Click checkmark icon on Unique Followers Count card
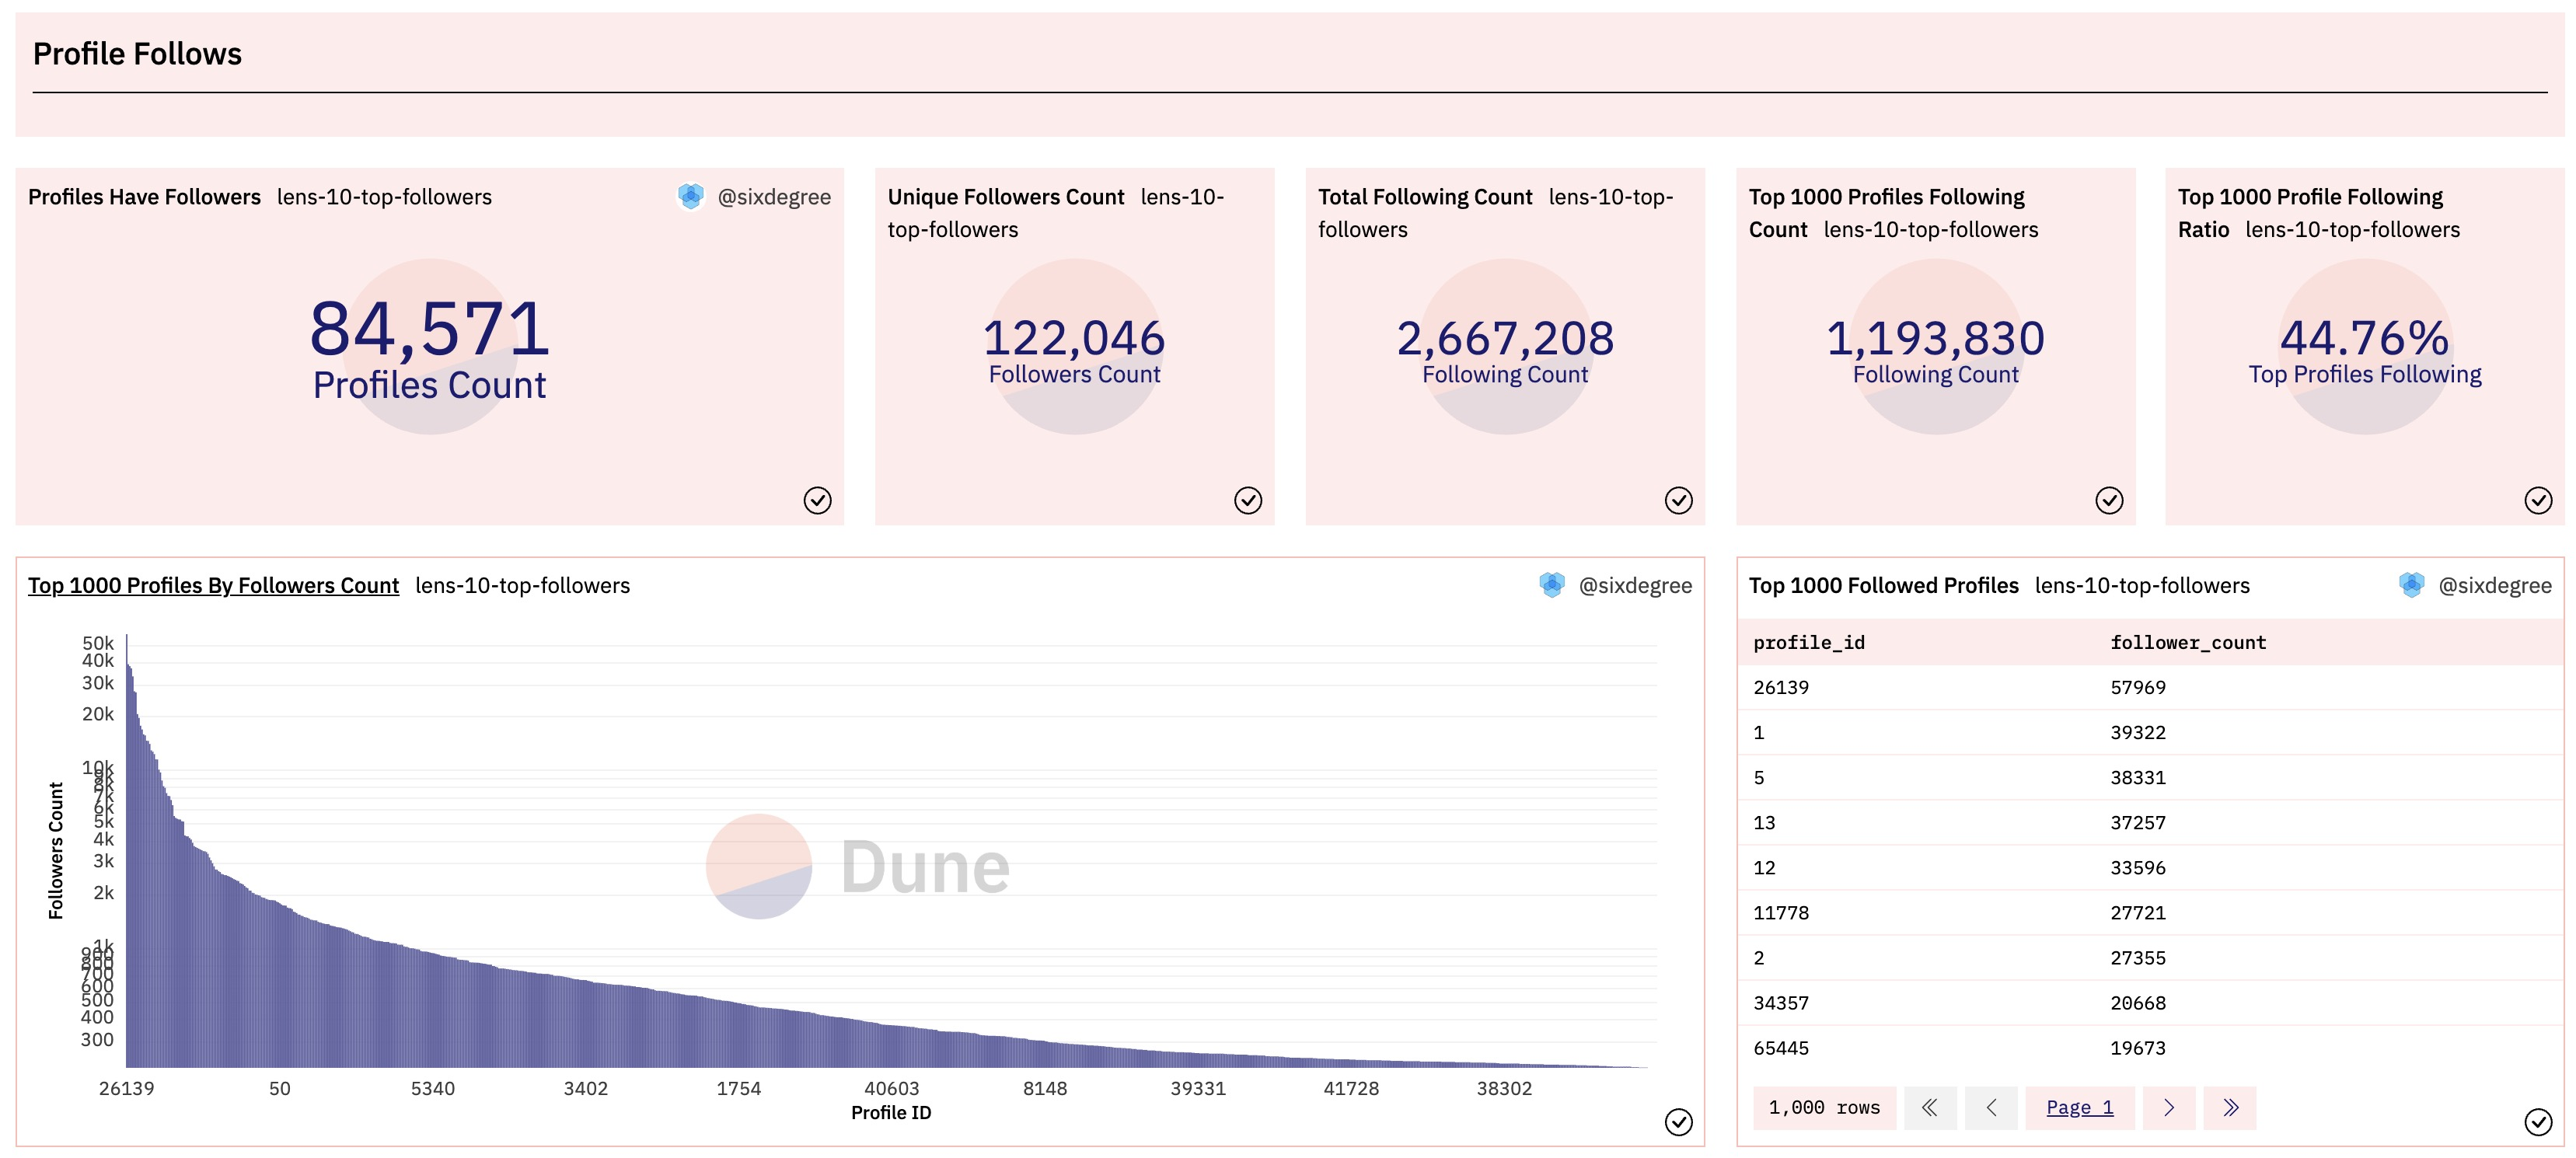 point(1247,500)
